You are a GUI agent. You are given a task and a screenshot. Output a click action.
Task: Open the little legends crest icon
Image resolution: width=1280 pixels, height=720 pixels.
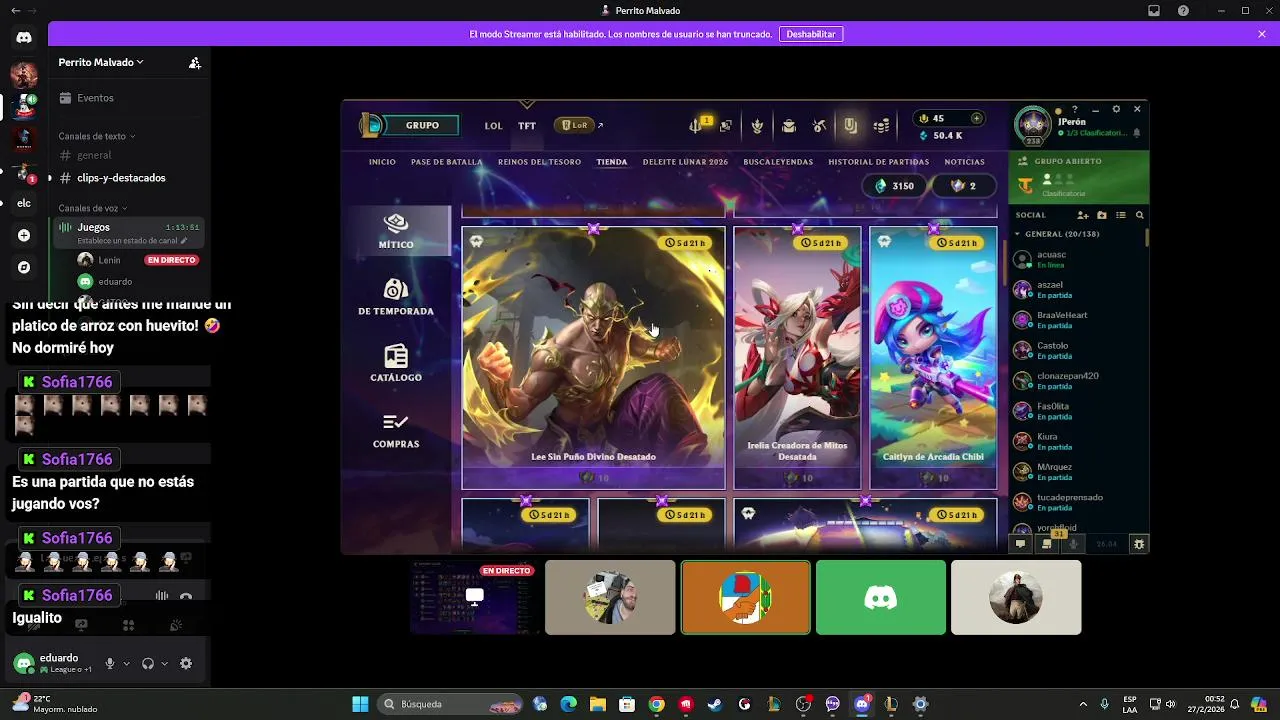click(x=758, y=126)
